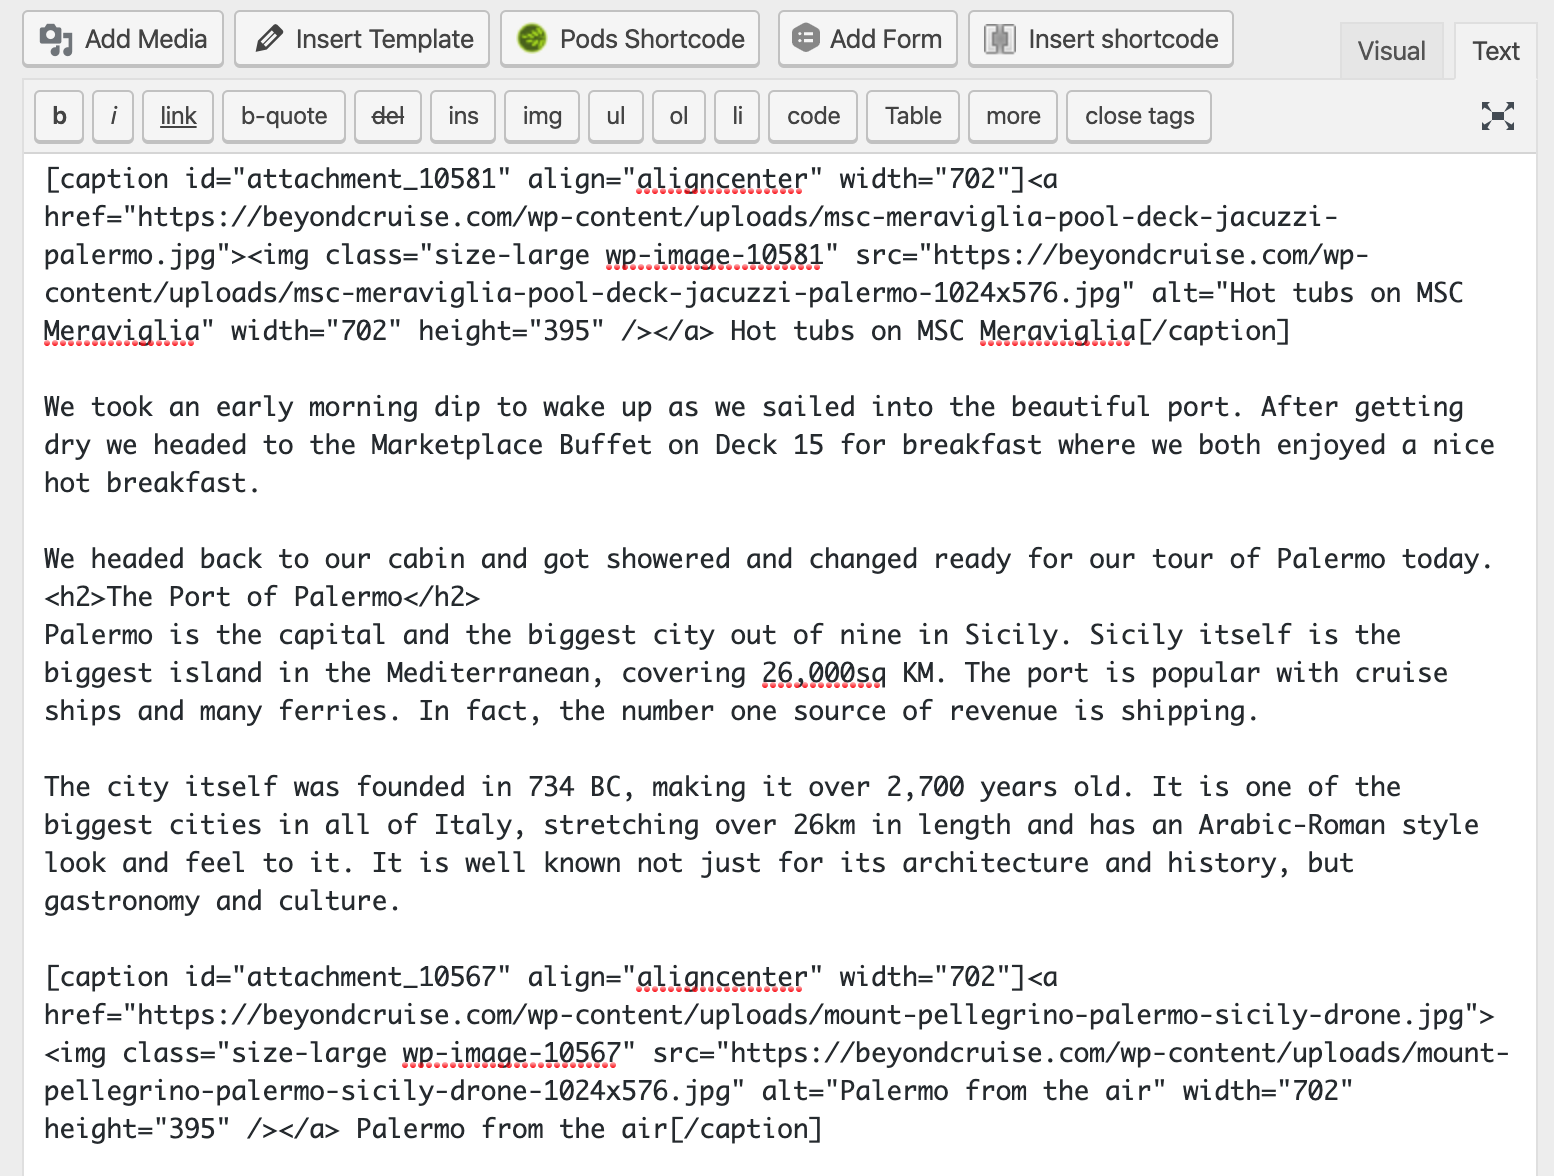Click the Insert shortcode button
The width and height of the screenshot is (1554, 1176).
click(1099, 39)
